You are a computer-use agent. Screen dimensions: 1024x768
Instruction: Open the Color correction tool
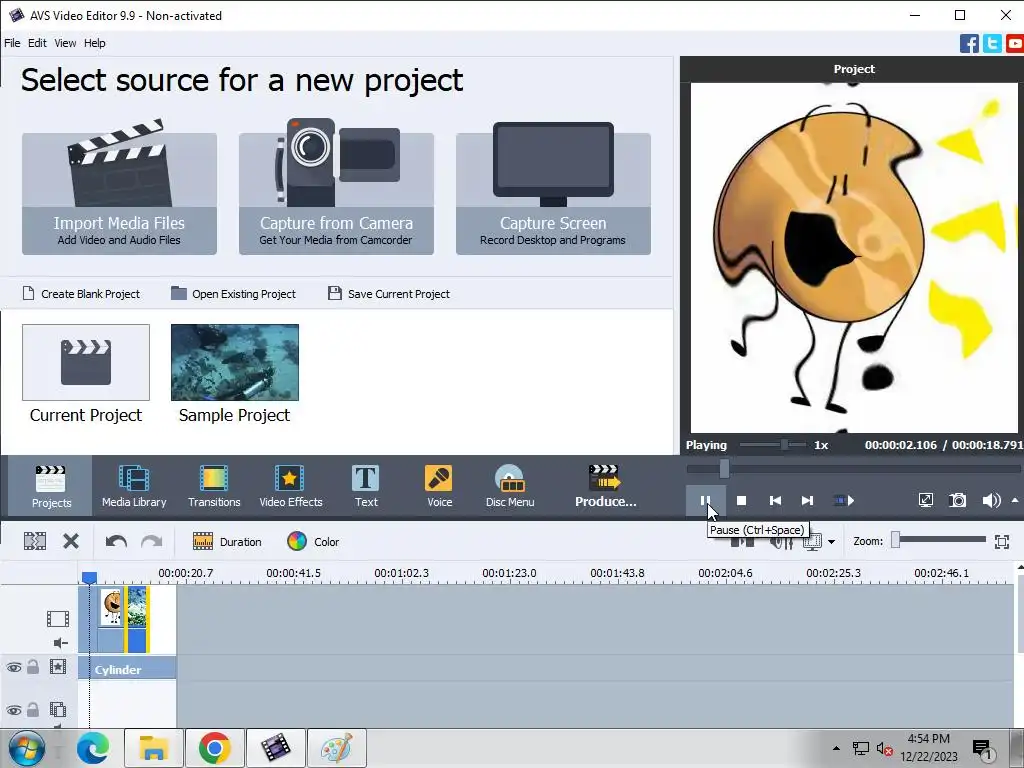[x=313, y=541]
